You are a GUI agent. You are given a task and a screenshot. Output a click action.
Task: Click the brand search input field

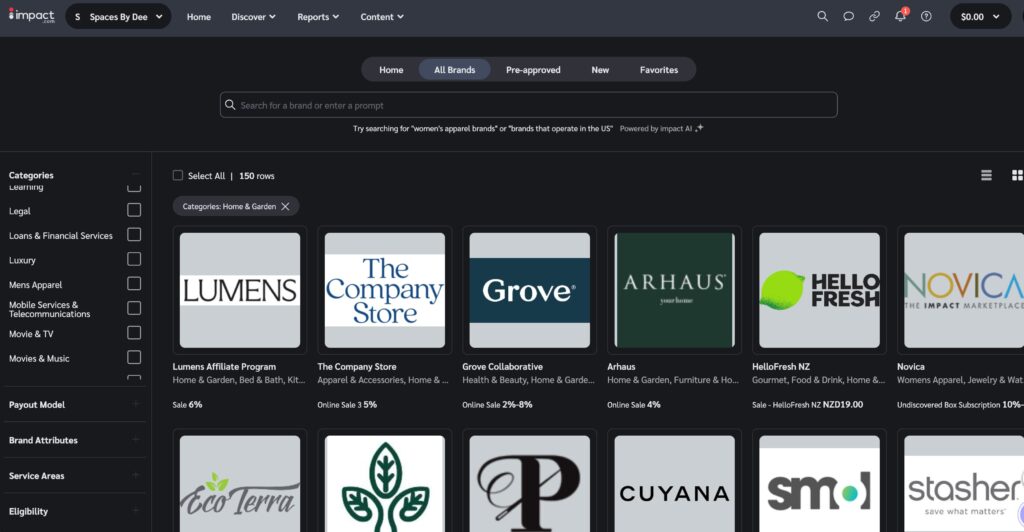pyautogui.click(x=528, y=104)
